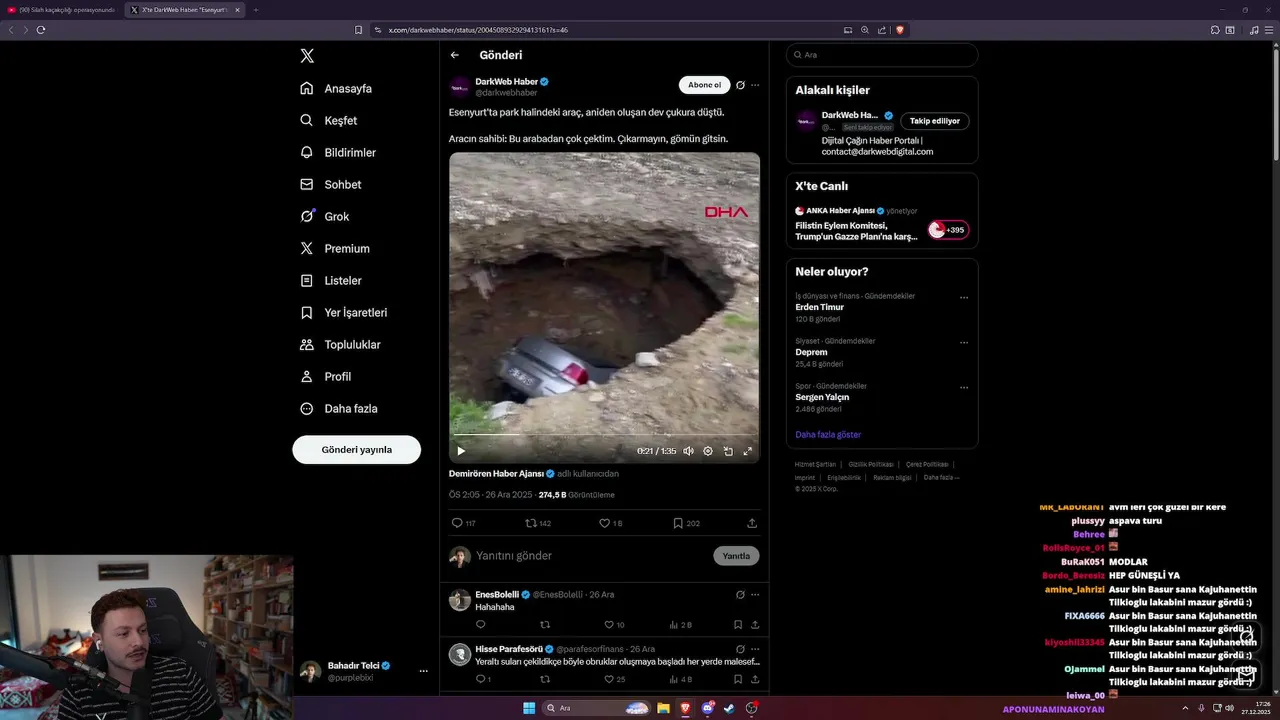Screen dimensions: 1280x720
Task: Click the browser bookmark icon
Action: (x=358, y=30)
